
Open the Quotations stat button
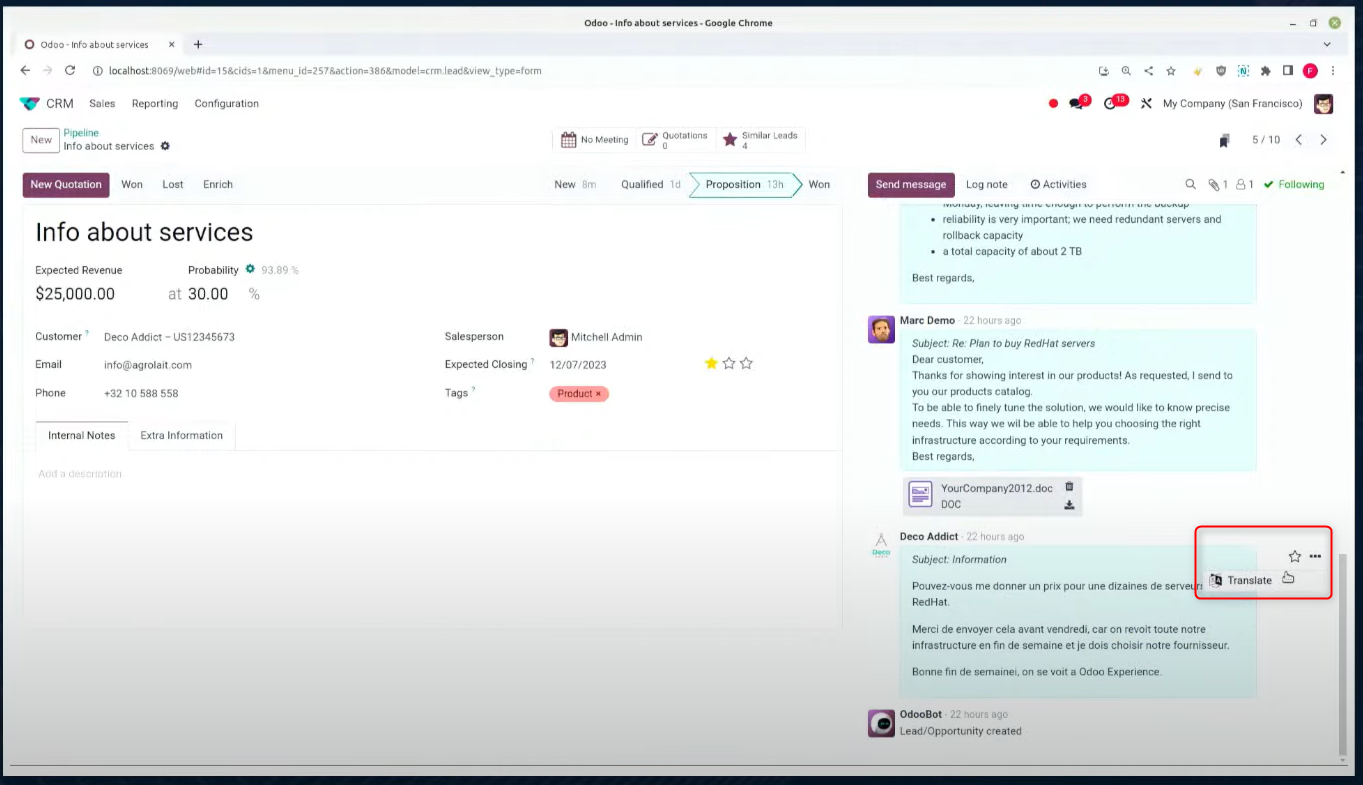(x=675, y=140)
